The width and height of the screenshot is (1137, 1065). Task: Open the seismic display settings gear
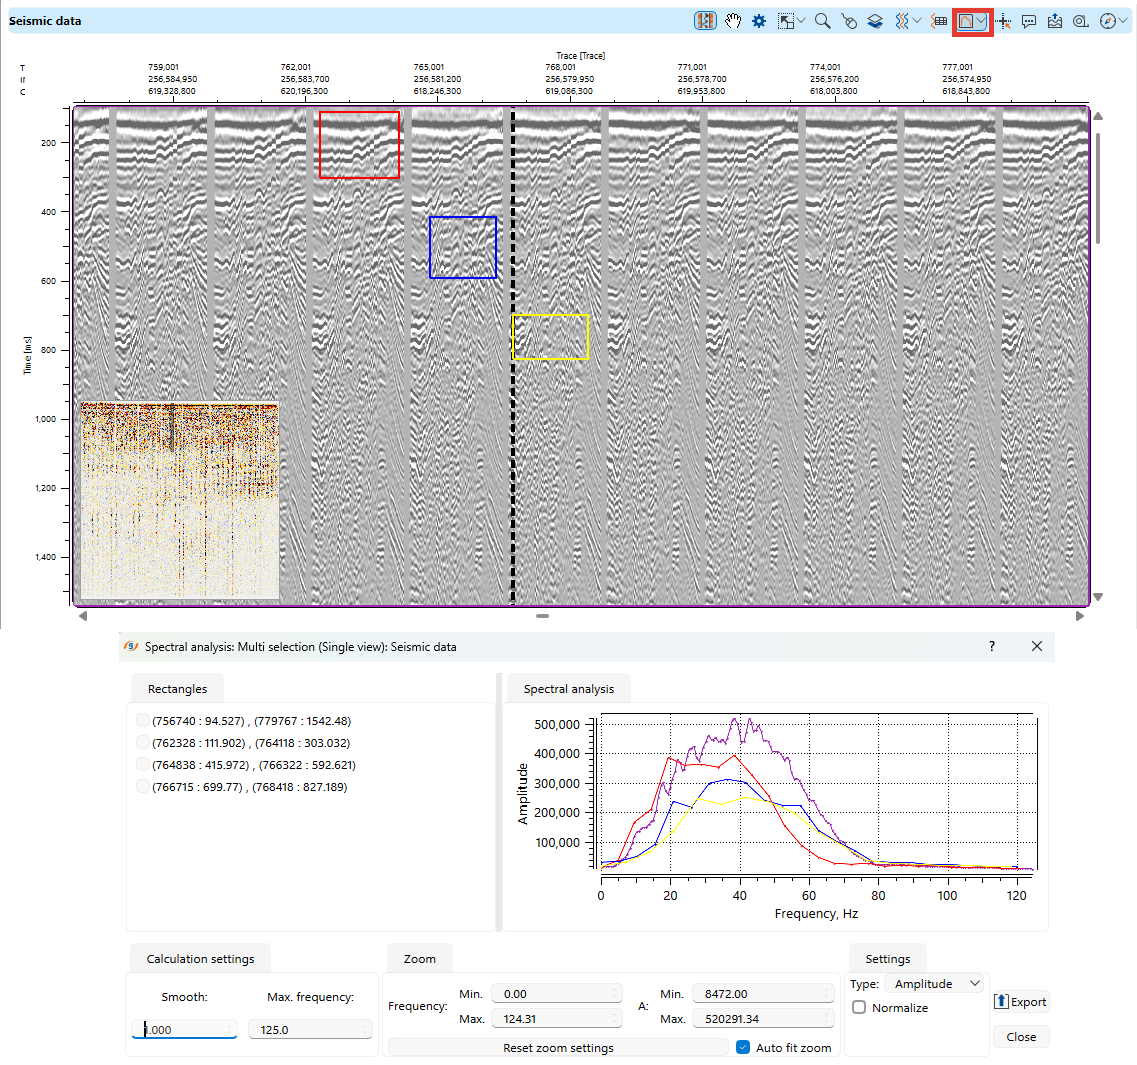(x=760, y=20)
